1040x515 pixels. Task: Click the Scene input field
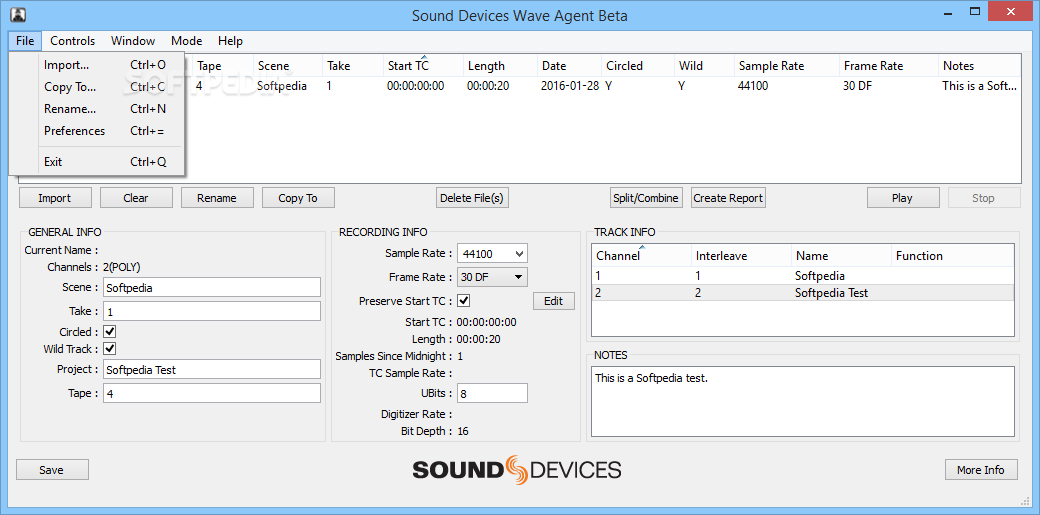(212, 287)
